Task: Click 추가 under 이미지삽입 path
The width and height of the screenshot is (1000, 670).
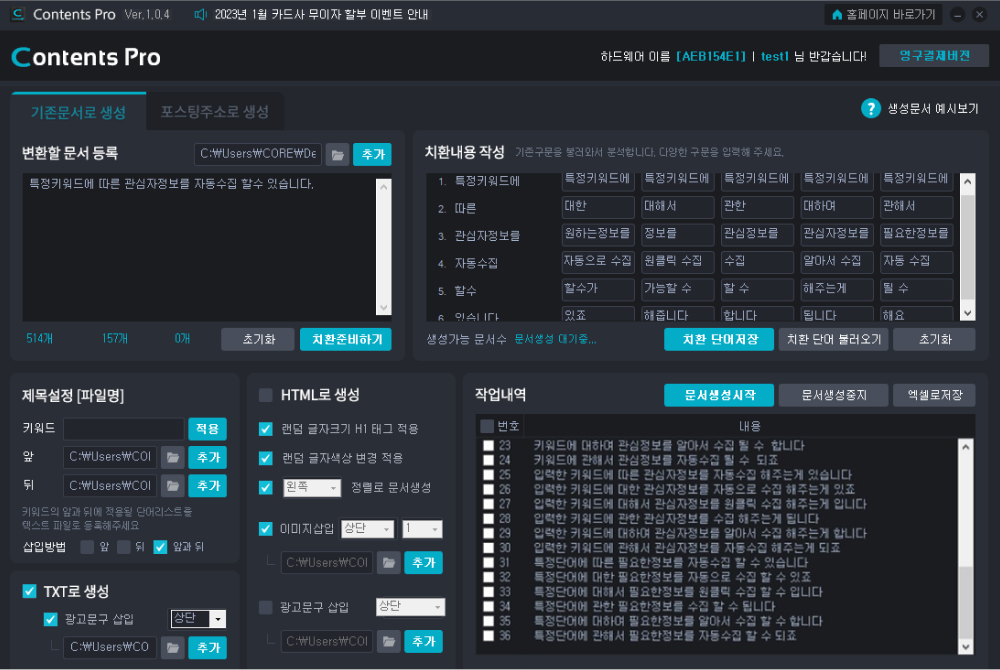Action: 423,563
